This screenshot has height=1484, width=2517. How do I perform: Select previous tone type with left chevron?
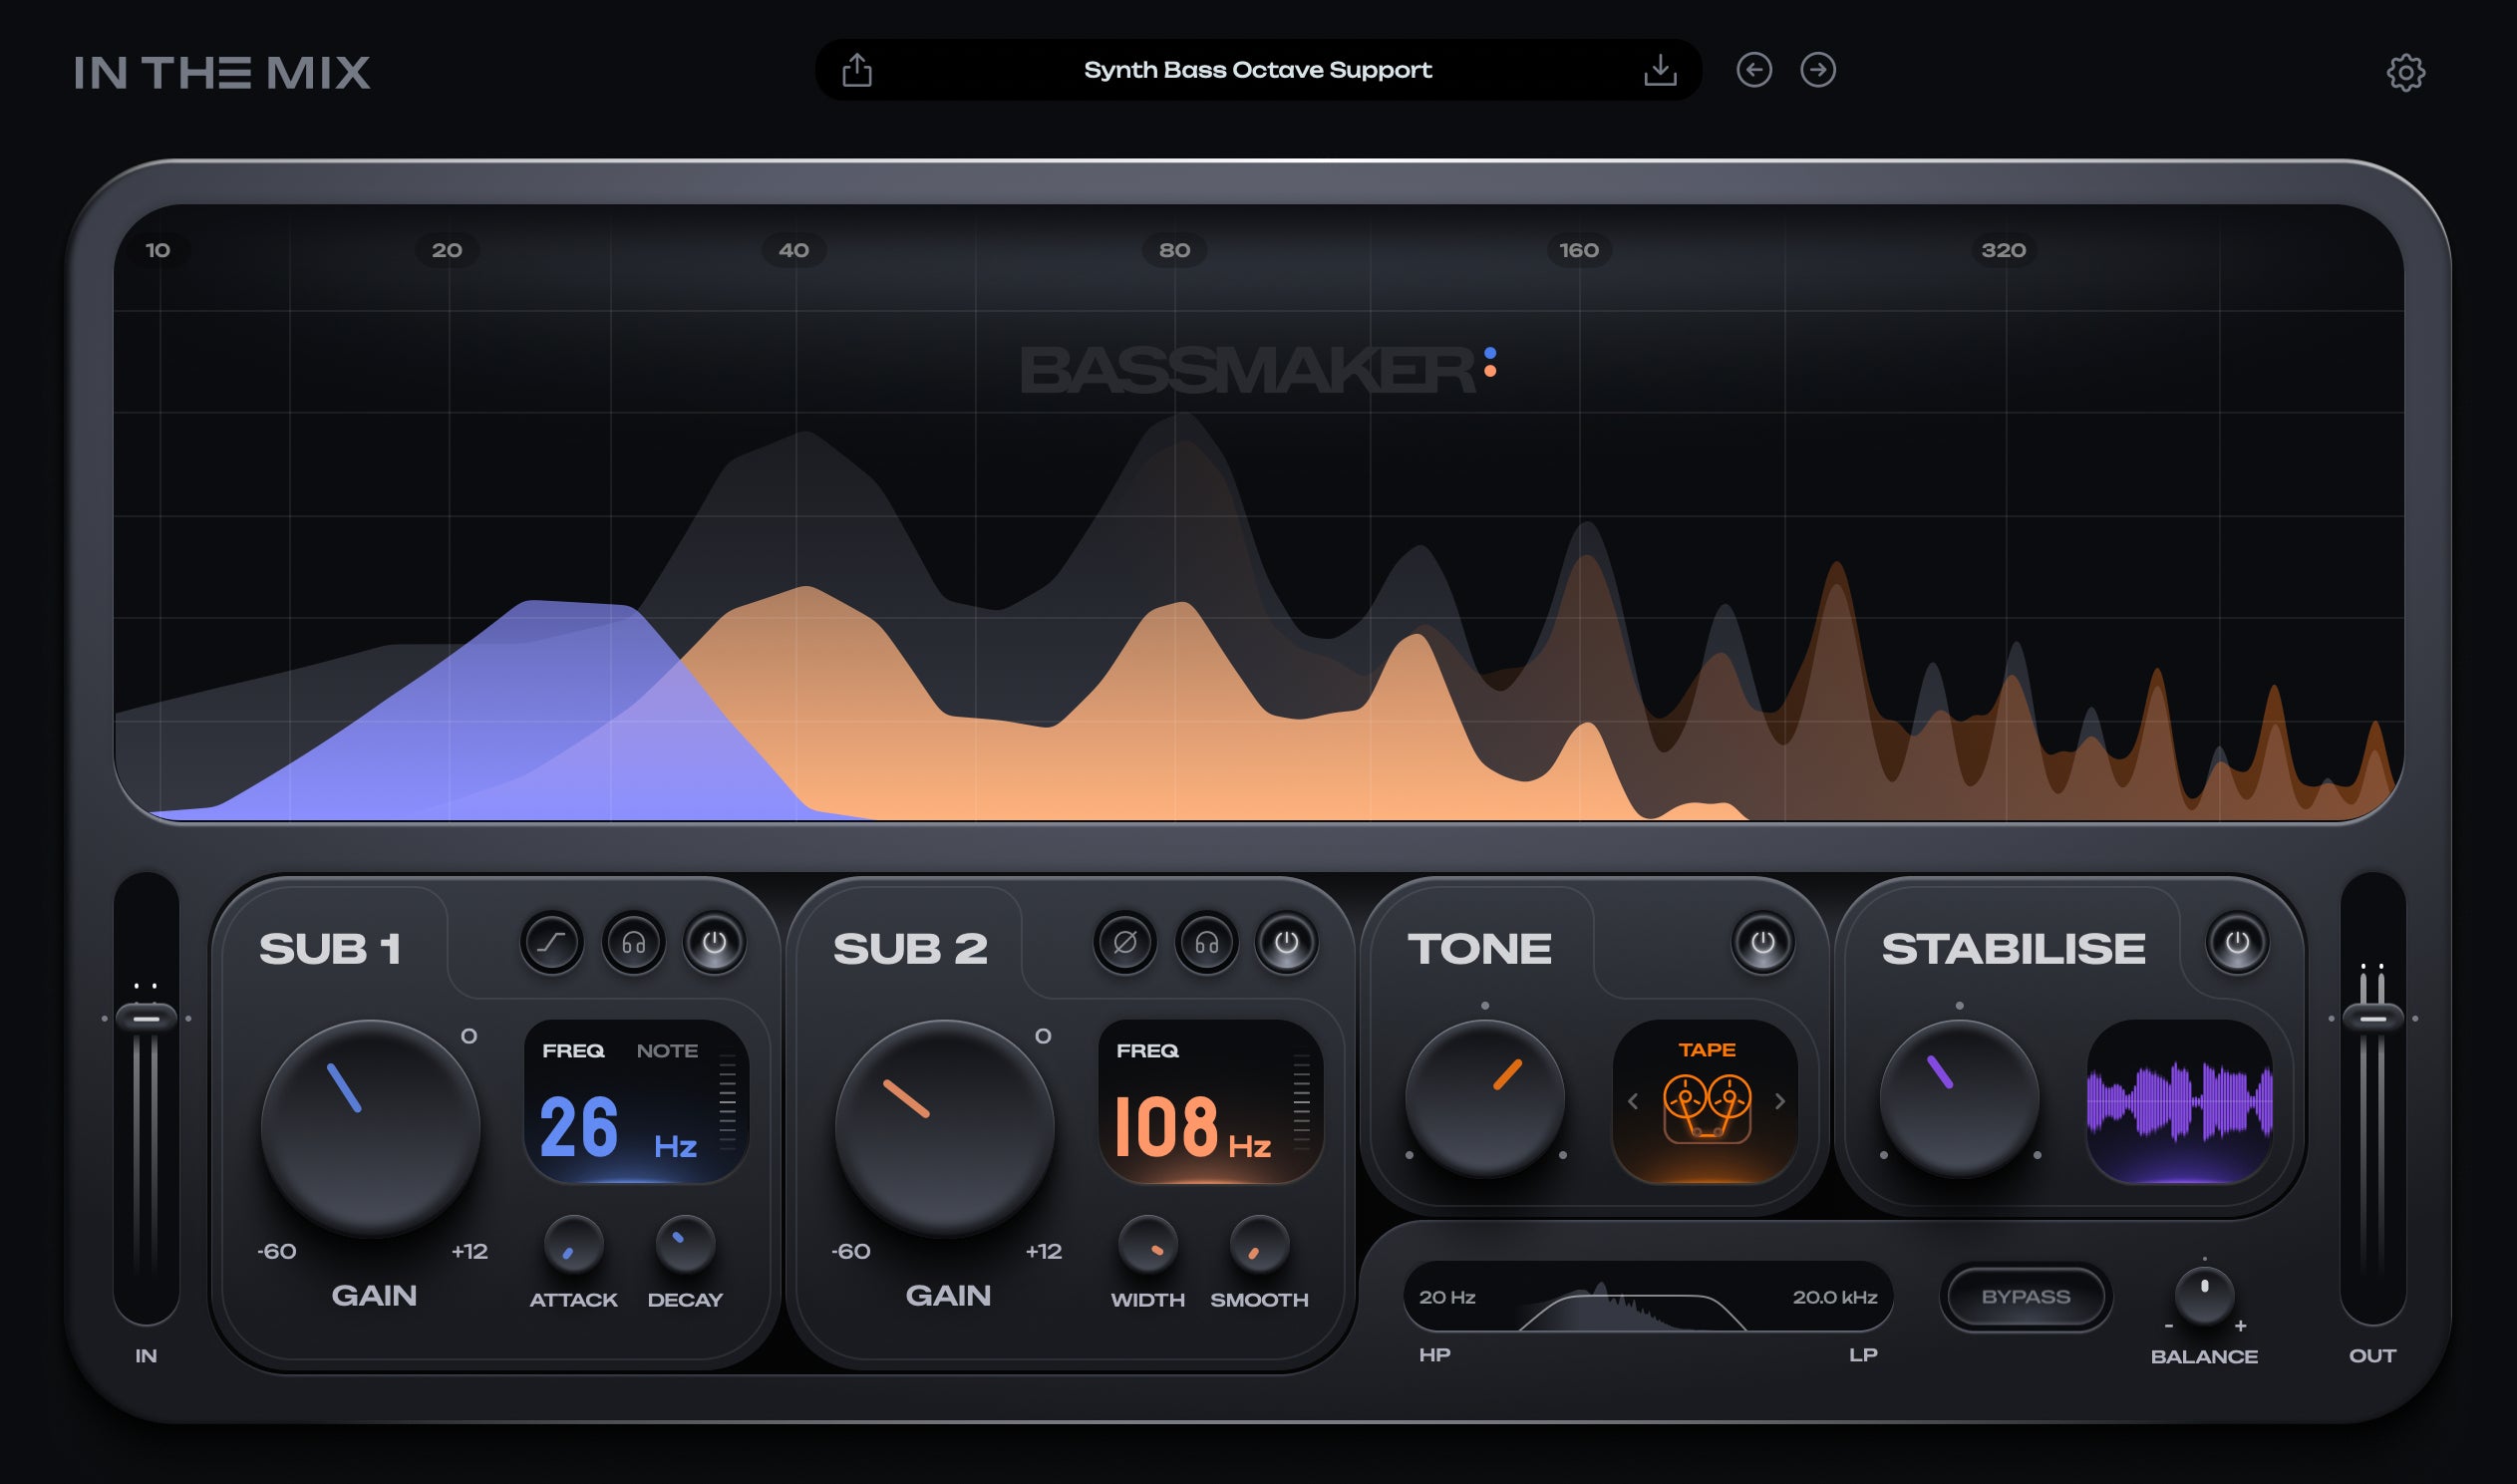point(1633,1101)
